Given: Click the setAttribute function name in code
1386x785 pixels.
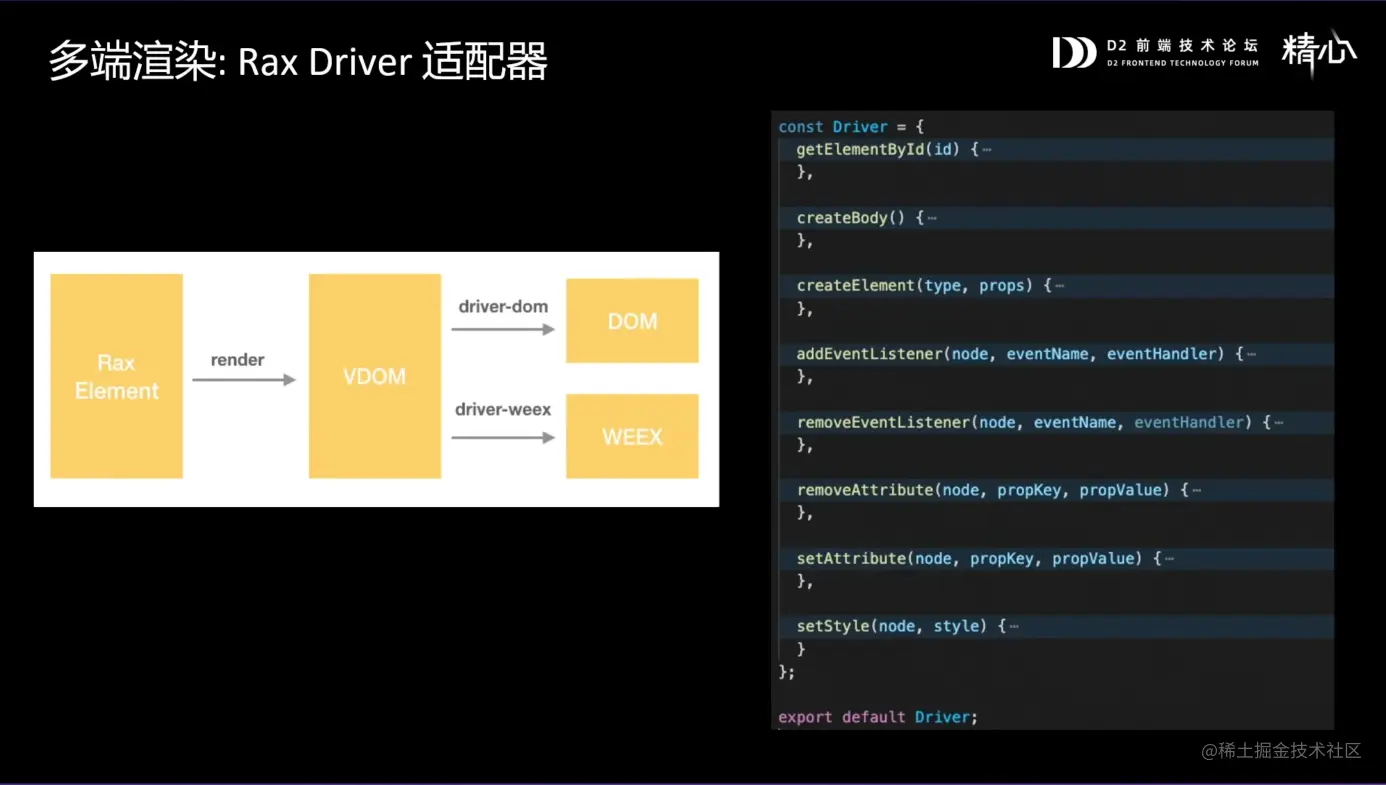Looking at the screenshot, I should [x=851, y=558].
